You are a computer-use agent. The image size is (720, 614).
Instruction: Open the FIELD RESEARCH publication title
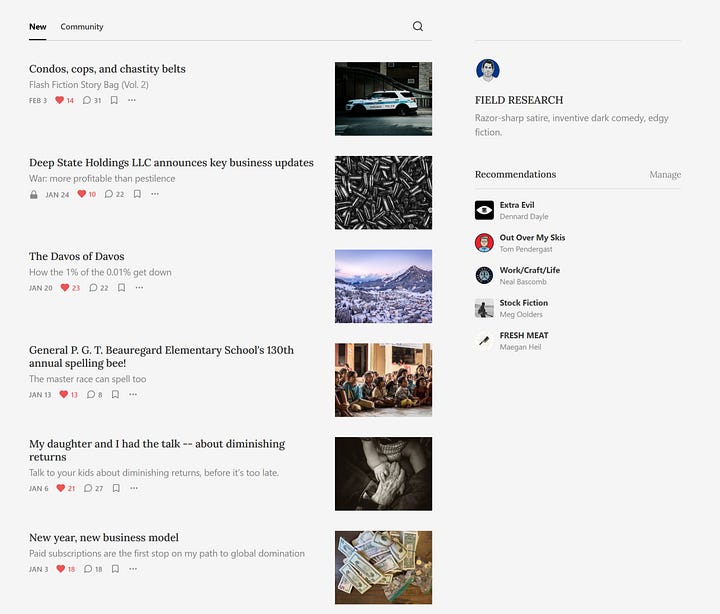point(519,100)
